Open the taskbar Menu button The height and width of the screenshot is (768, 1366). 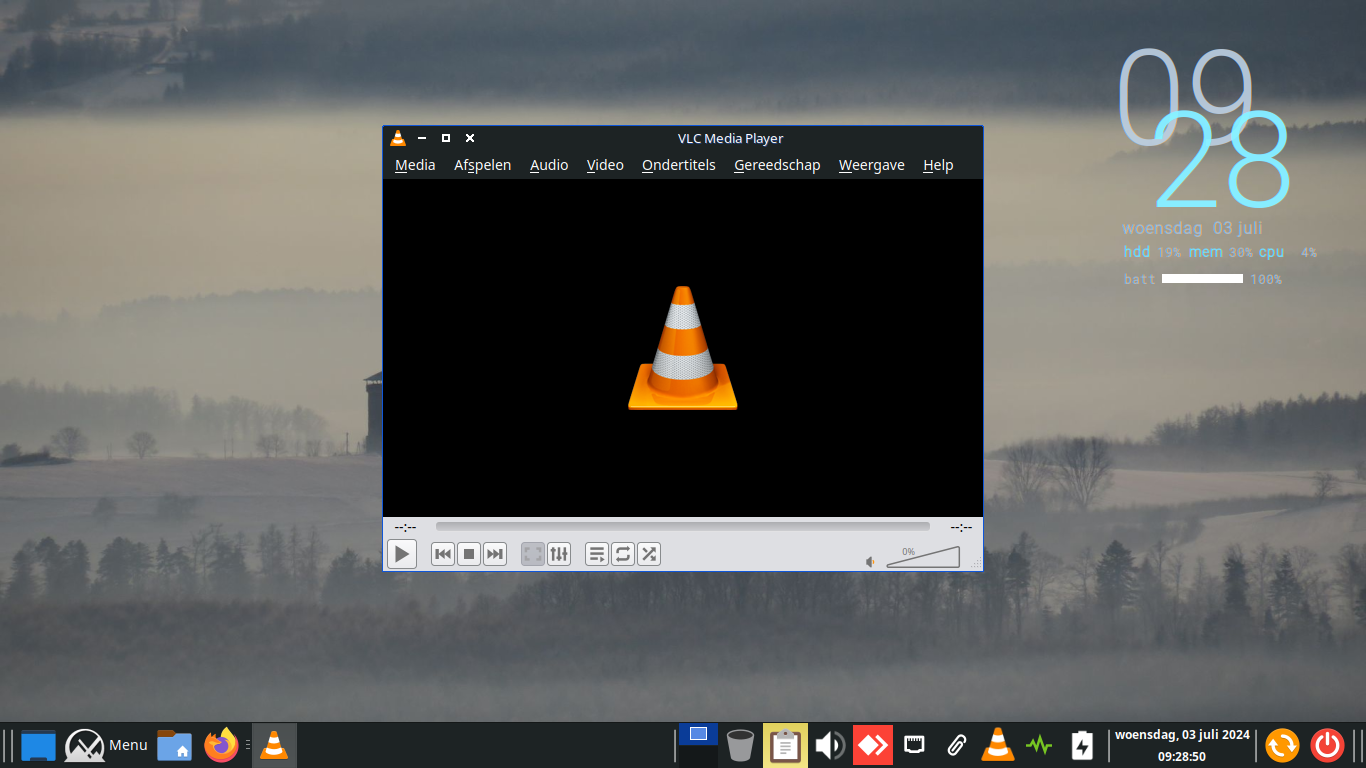tap(107, 745)
